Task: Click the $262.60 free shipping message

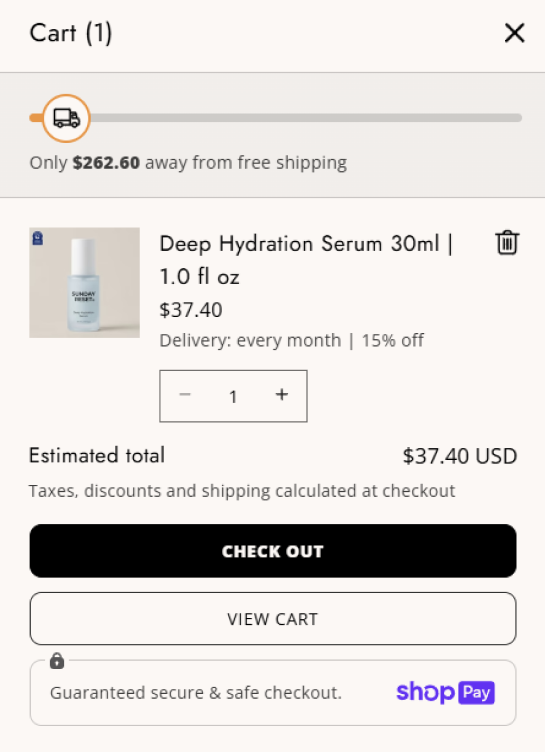Action: [188, 163]
